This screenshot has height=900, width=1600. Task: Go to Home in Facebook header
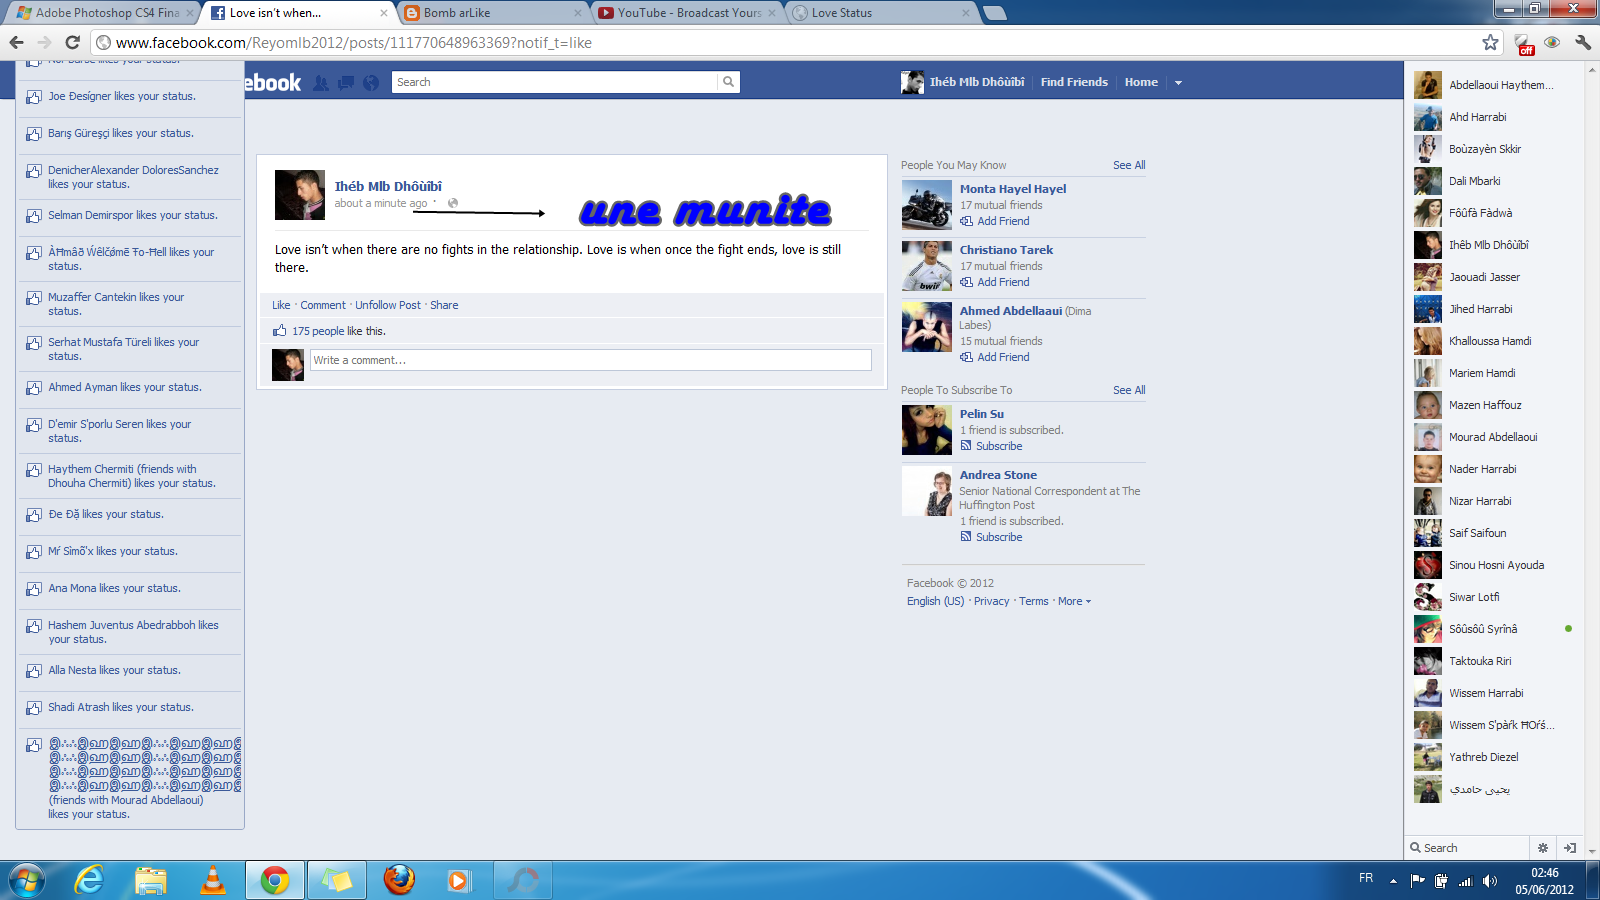[1141, 82]
